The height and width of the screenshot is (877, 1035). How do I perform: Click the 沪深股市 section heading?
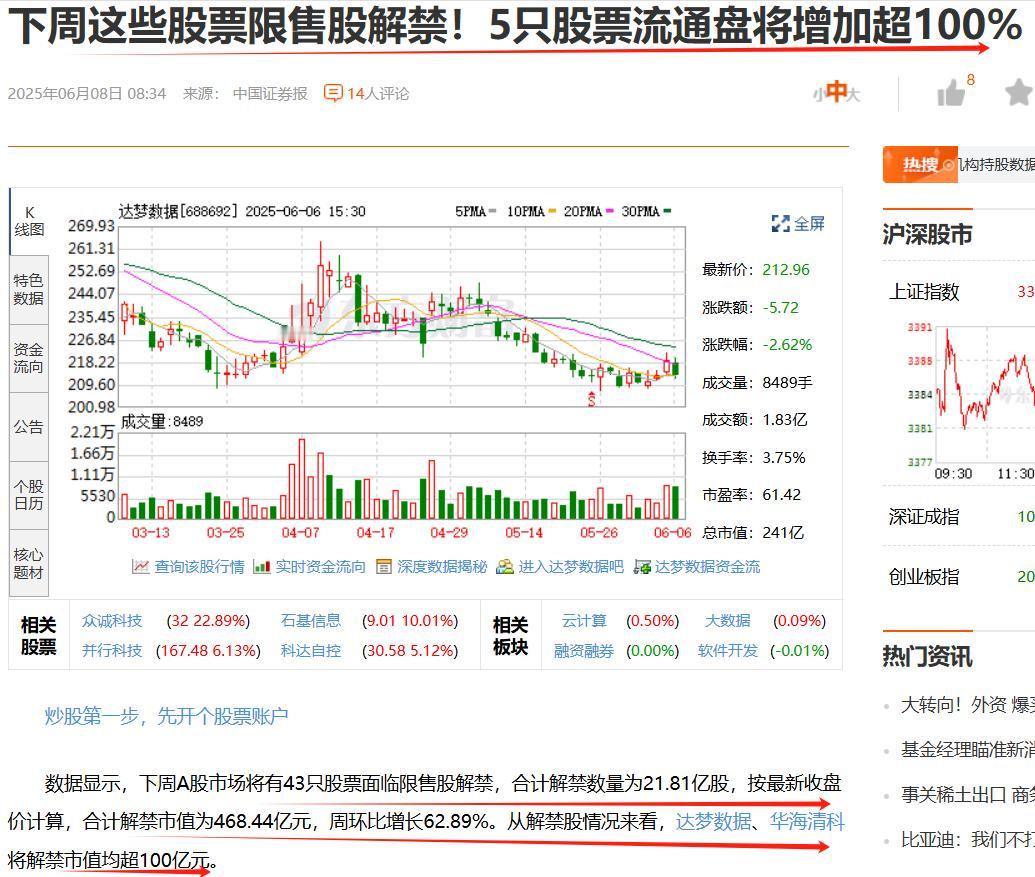point(927,234)
